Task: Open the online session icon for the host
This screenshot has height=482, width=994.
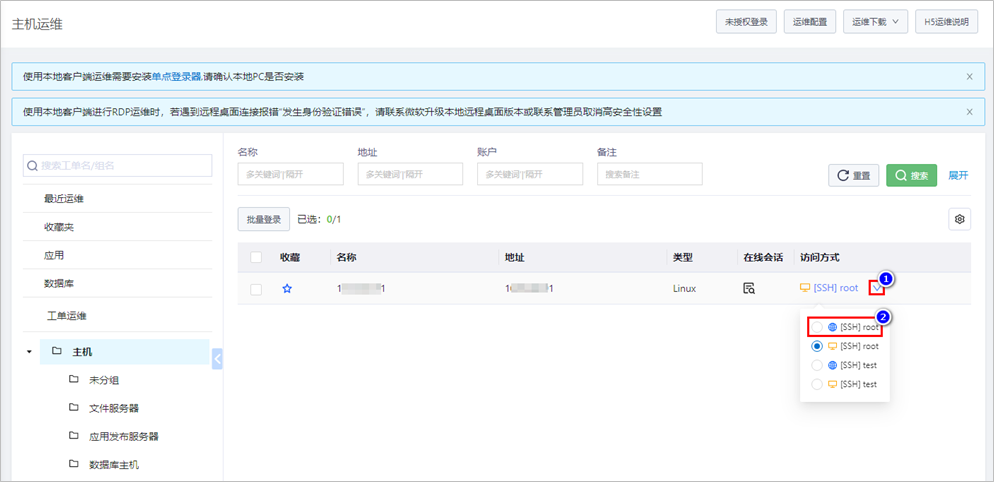Action: pyautogui.click(x=749, y=289)
